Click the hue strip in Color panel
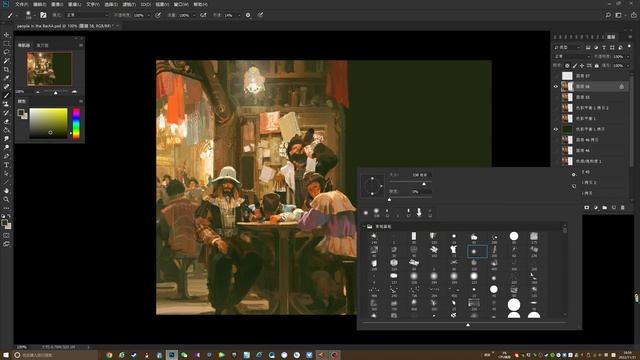 click(x=76, y=124)
